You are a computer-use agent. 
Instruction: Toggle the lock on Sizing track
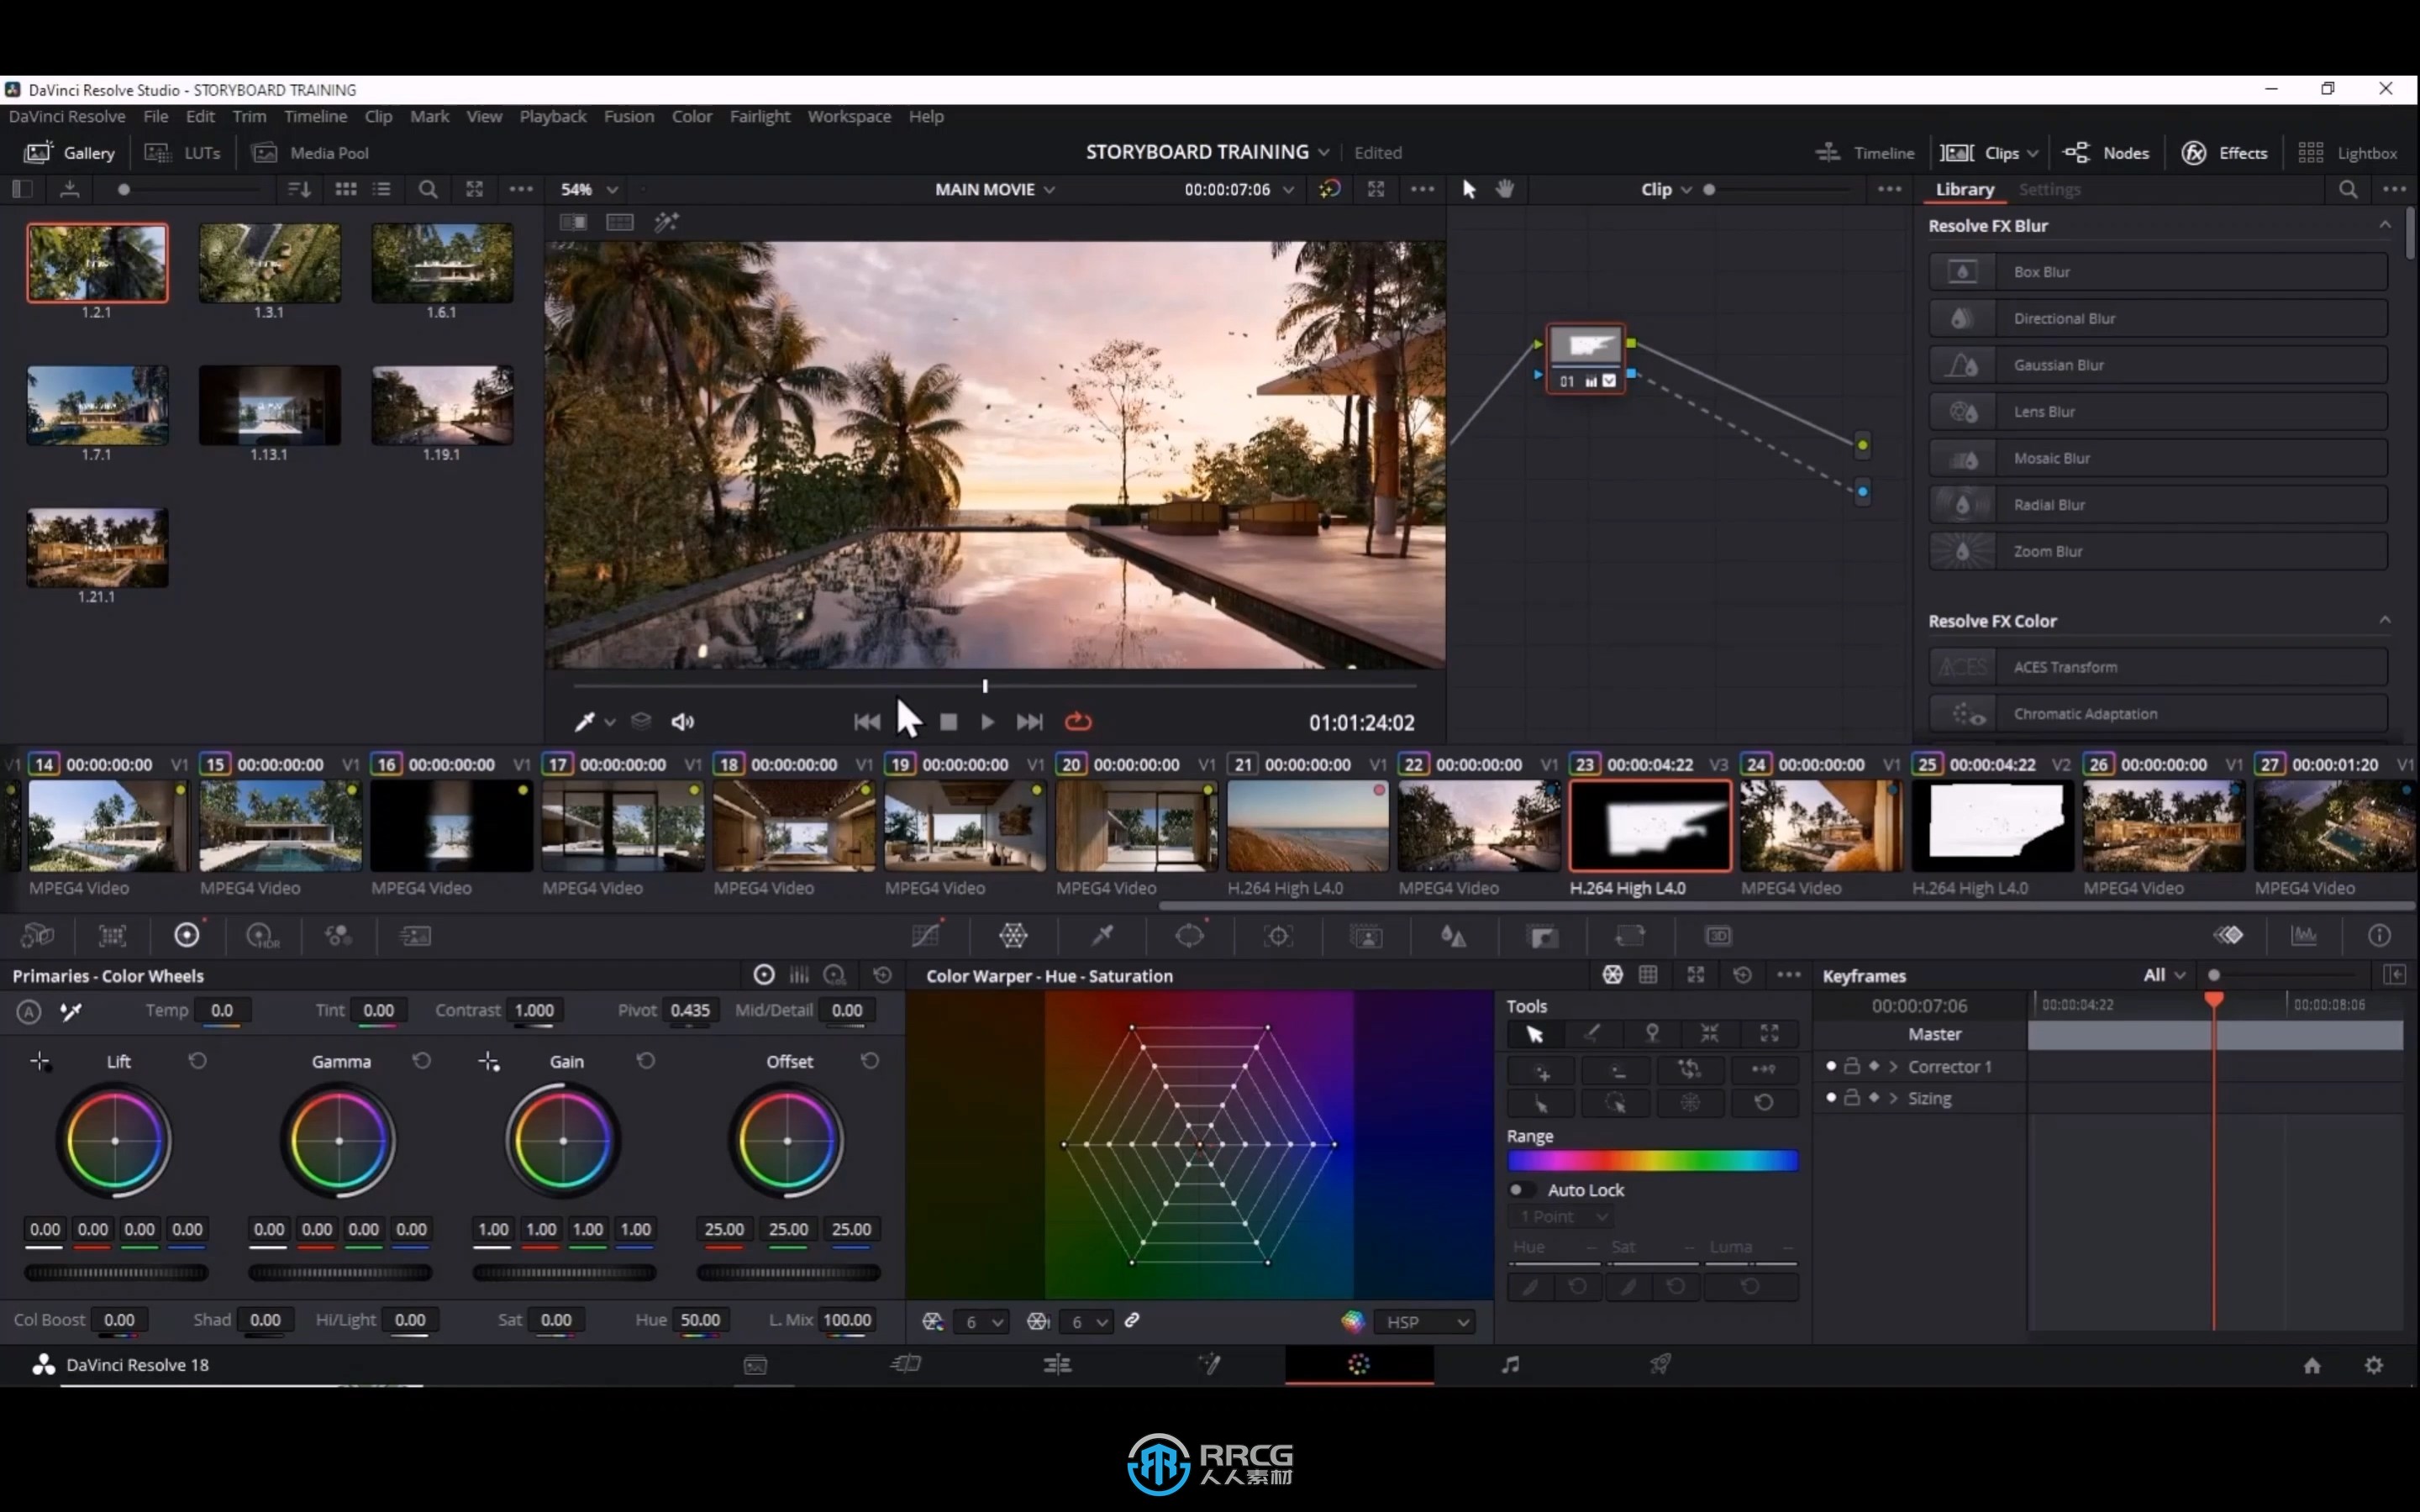coord(1852,1098)
